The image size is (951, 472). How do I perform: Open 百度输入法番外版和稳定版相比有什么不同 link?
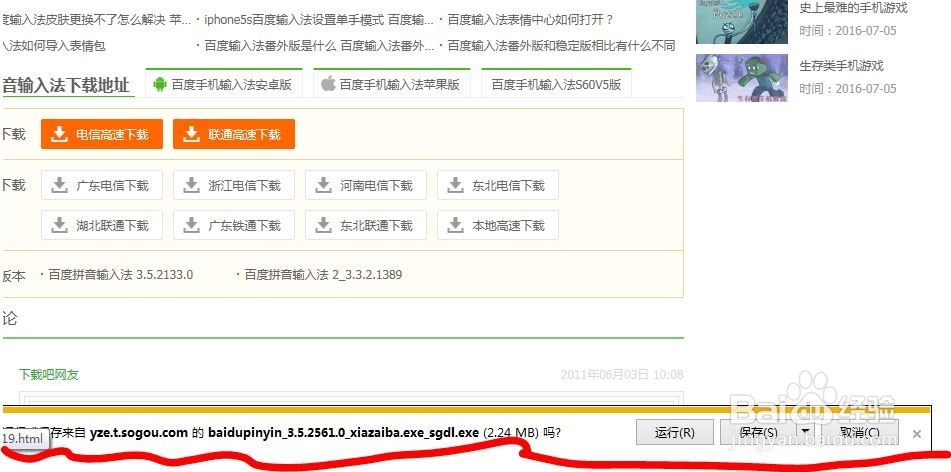(x=561, y=46)
